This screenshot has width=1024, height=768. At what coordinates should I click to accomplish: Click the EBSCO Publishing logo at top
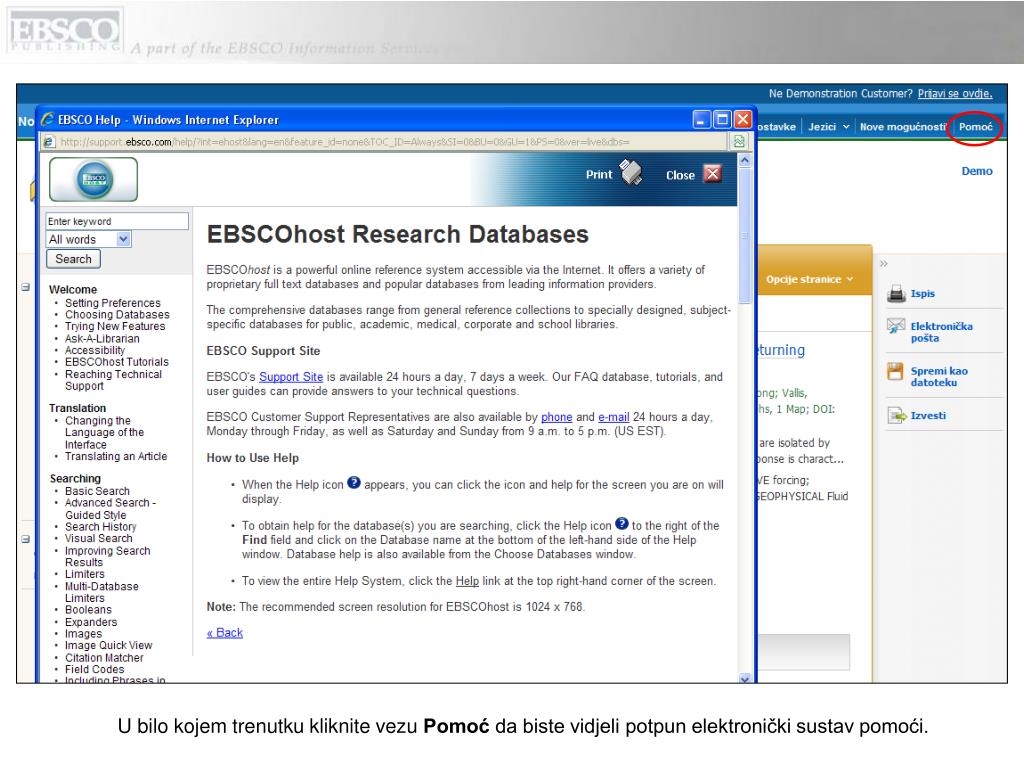(x=64, y=31)
